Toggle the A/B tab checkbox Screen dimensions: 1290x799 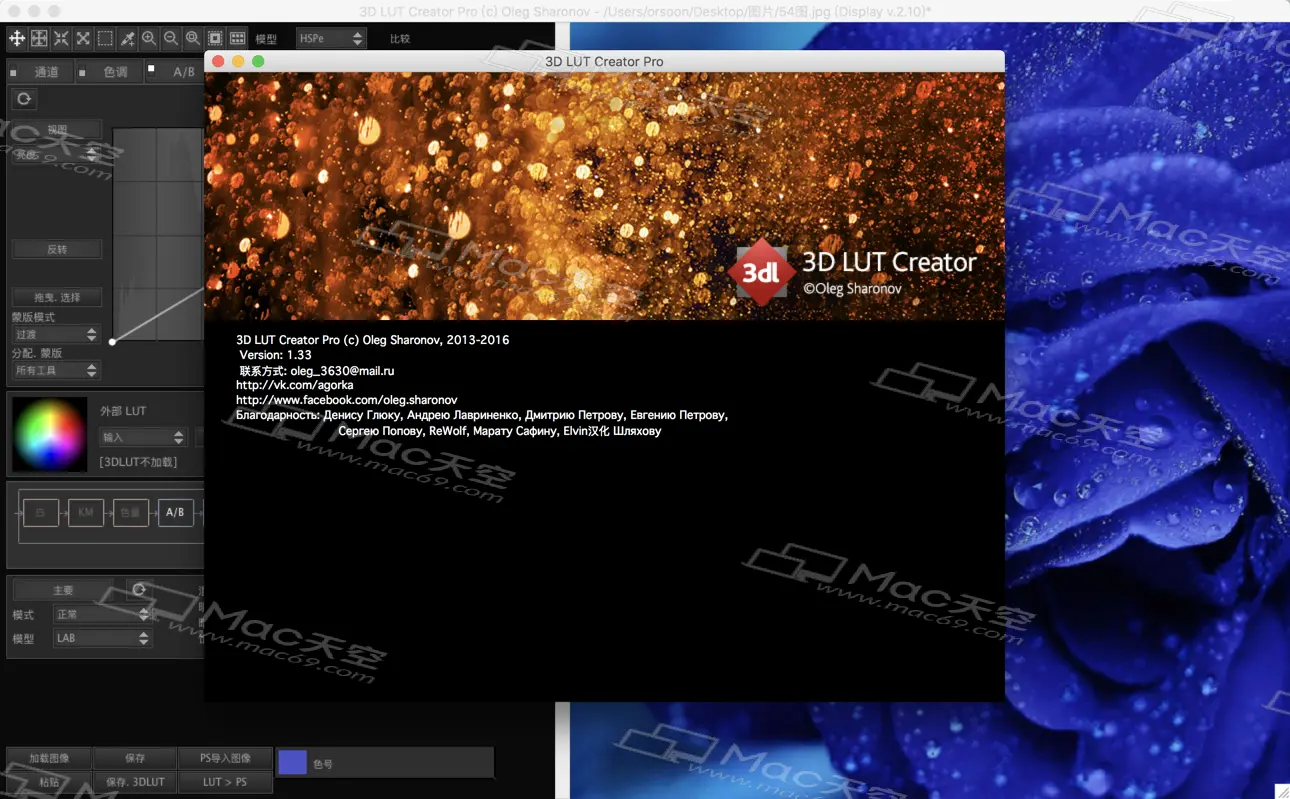pos(152,69)
